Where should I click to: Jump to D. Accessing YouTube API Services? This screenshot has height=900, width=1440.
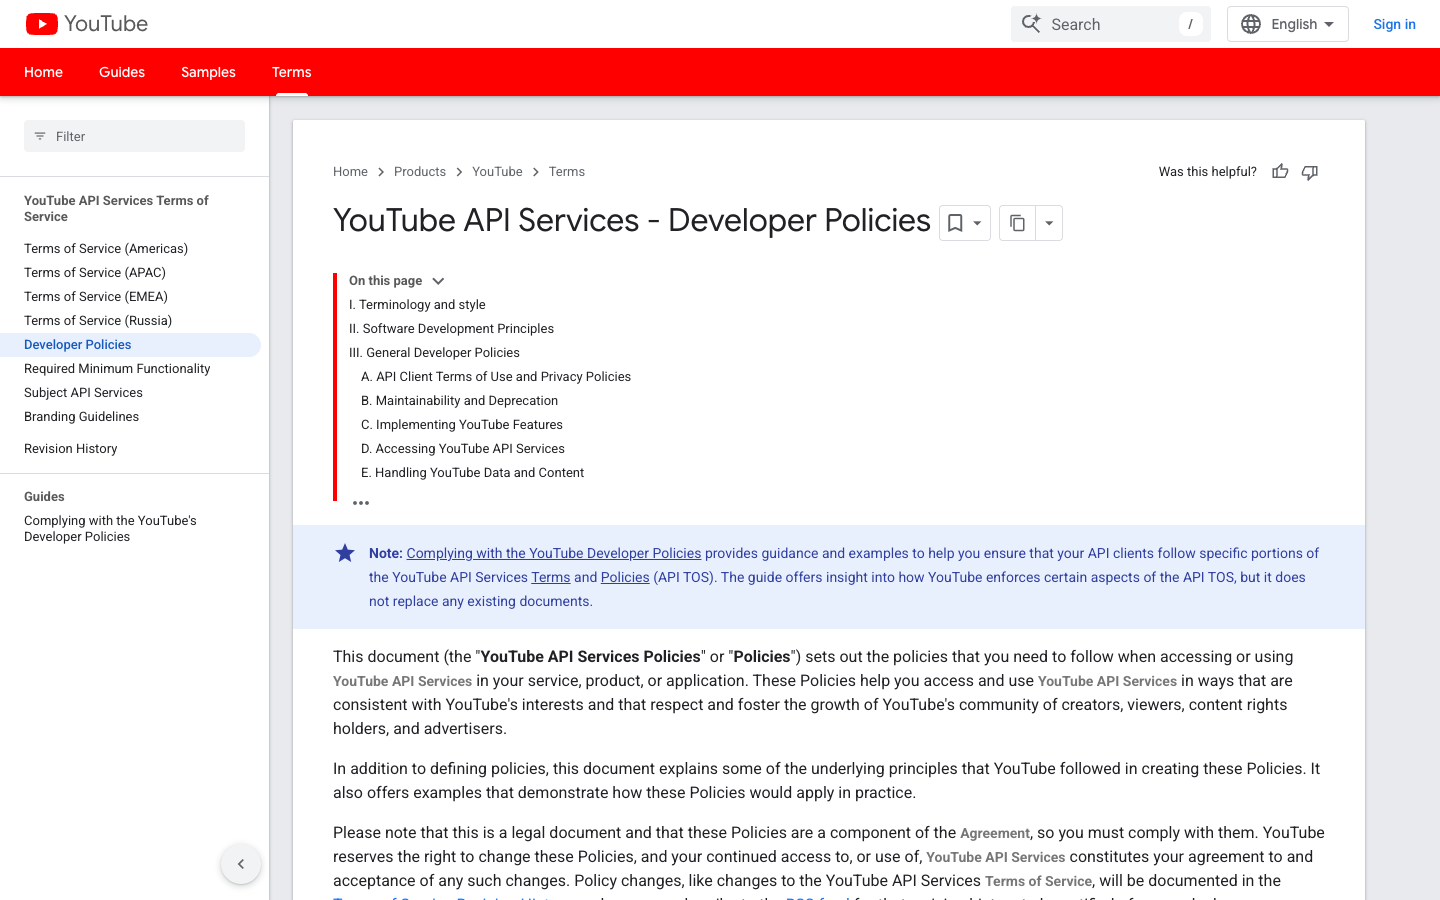pos(463,449)
